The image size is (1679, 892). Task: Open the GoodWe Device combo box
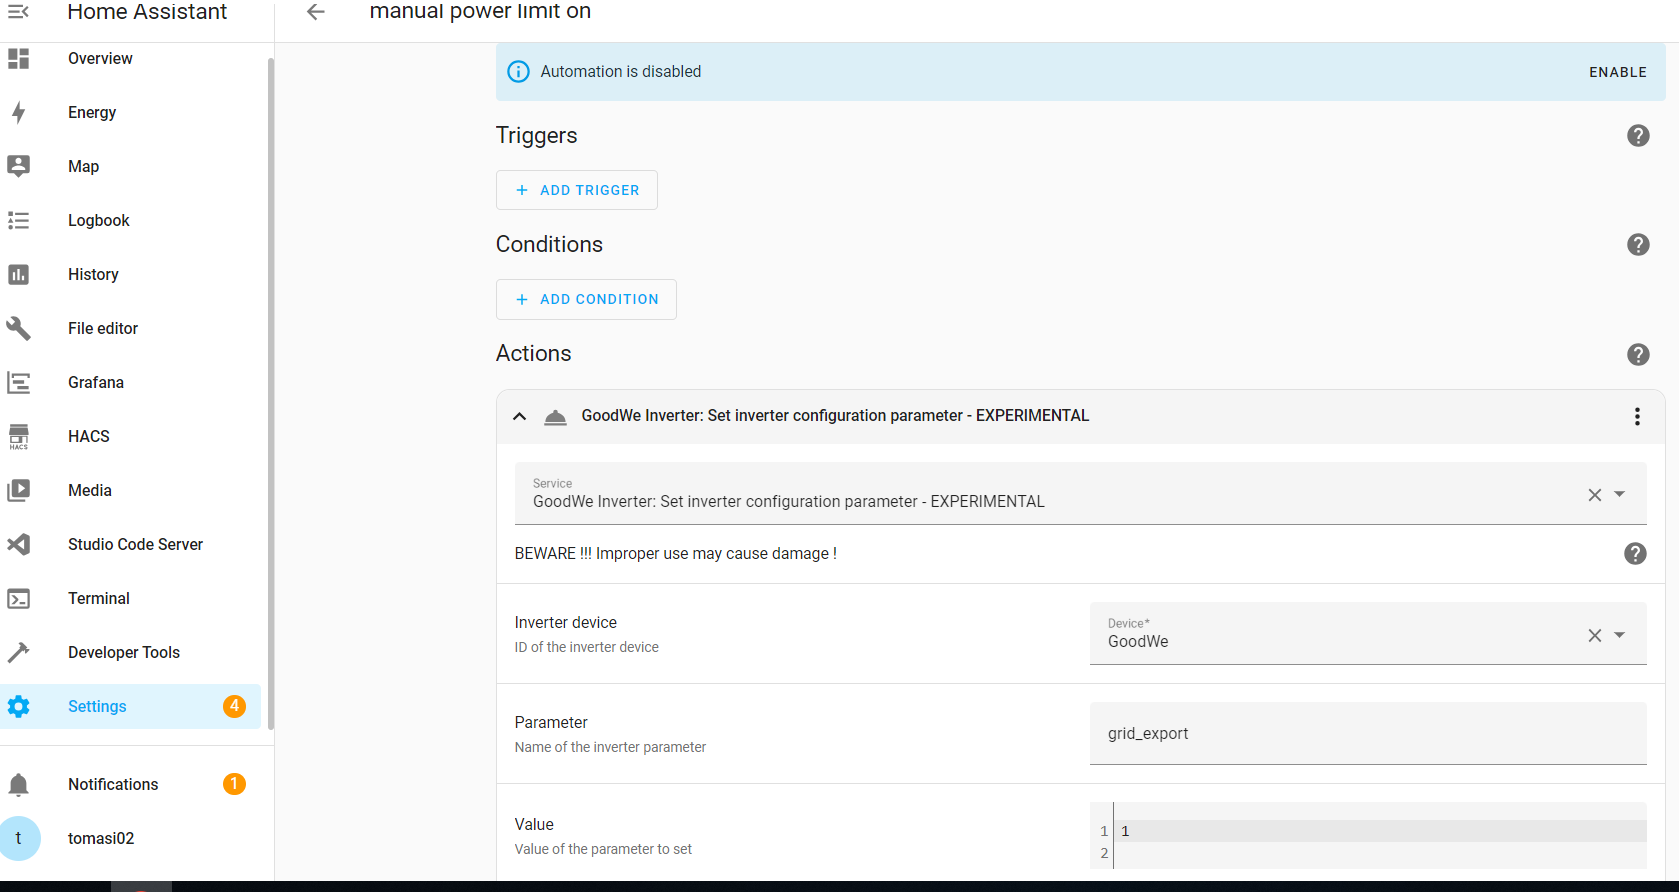[1368, 633]
